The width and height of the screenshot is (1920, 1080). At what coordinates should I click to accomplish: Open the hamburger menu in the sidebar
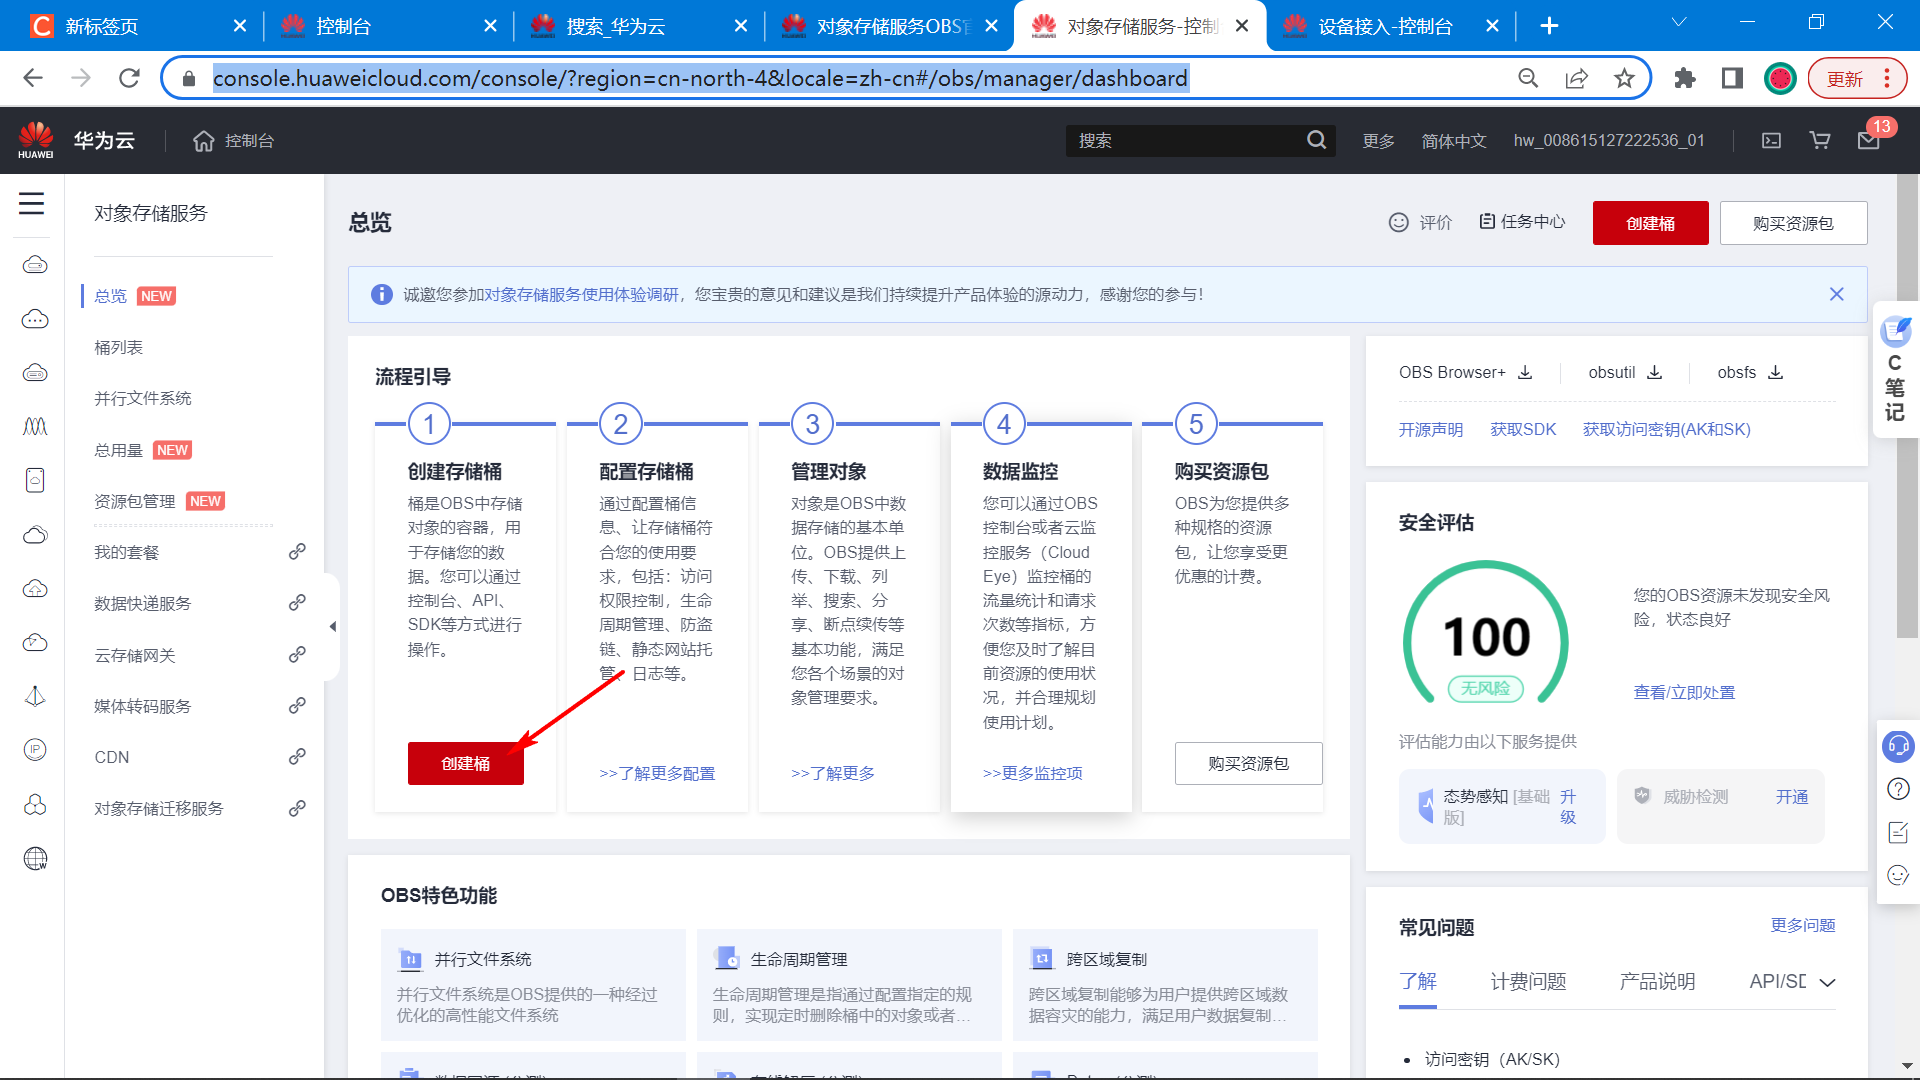32,204
